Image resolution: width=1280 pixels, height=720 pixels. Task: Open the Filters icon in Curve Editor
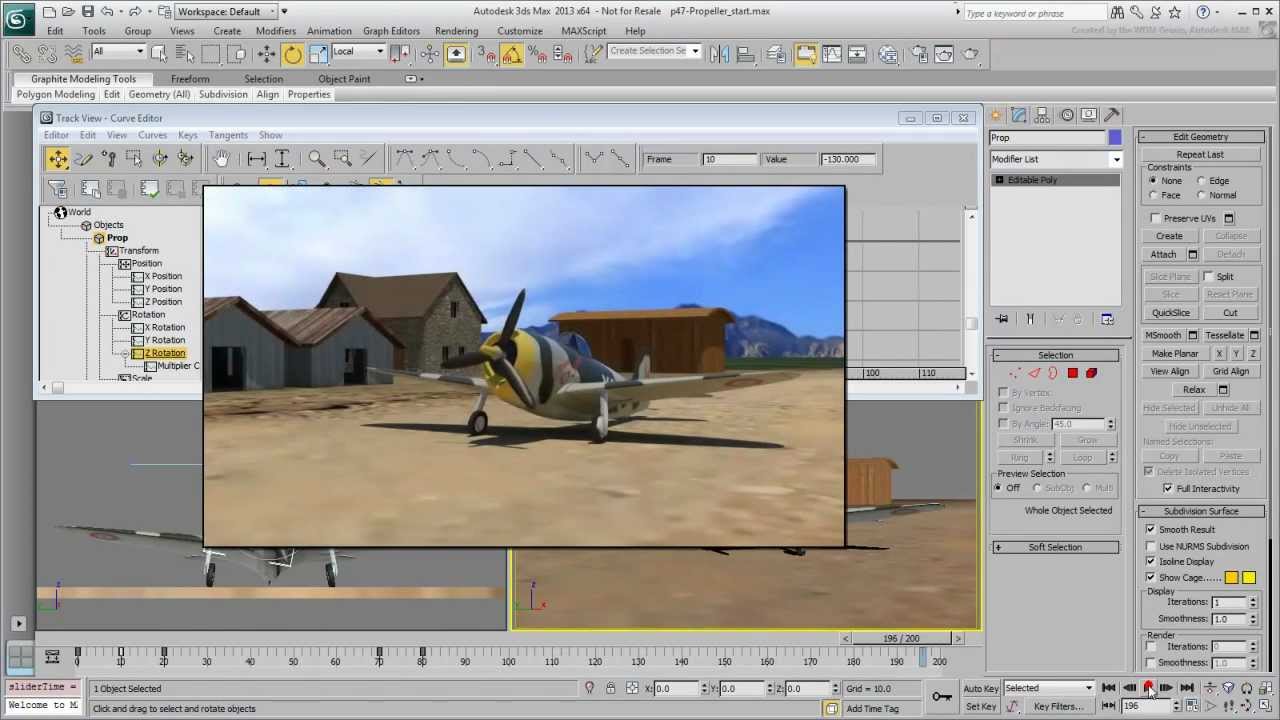[x=58, y=189]
